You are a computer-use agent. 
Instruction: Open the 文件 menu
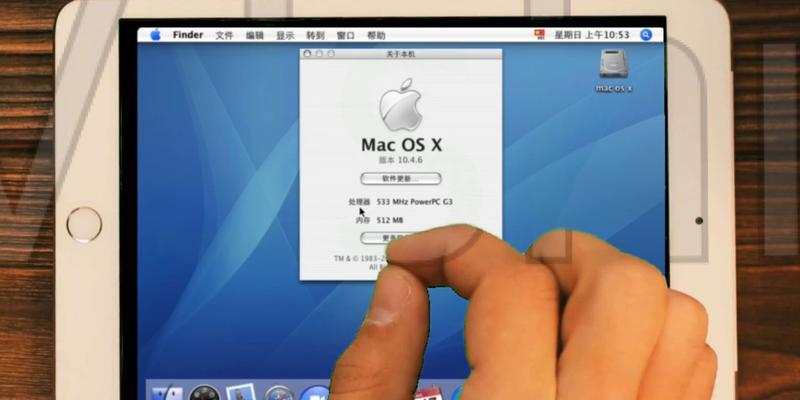(224, 35)
